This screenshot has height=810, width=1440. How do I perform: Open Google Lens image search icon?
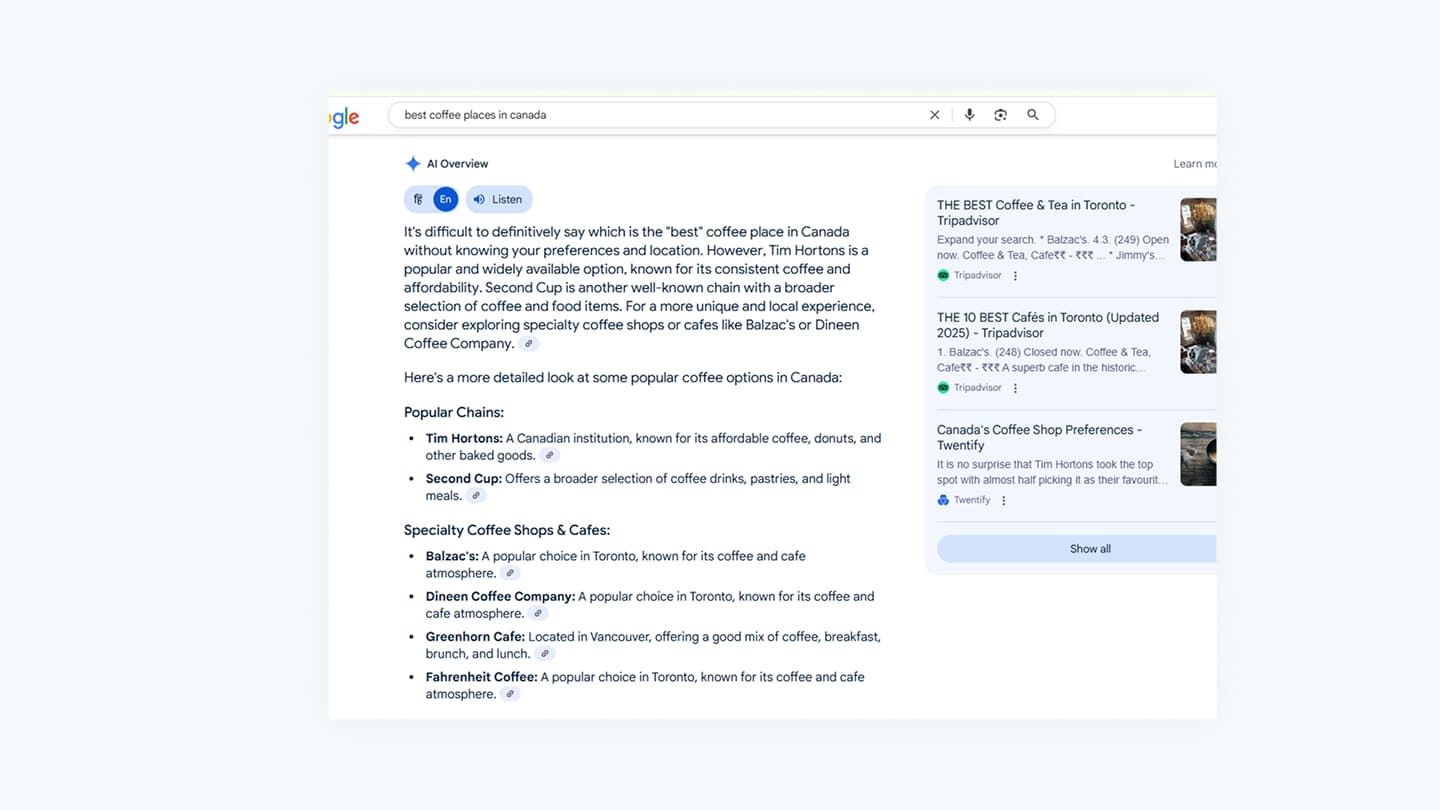[1000, 115]
